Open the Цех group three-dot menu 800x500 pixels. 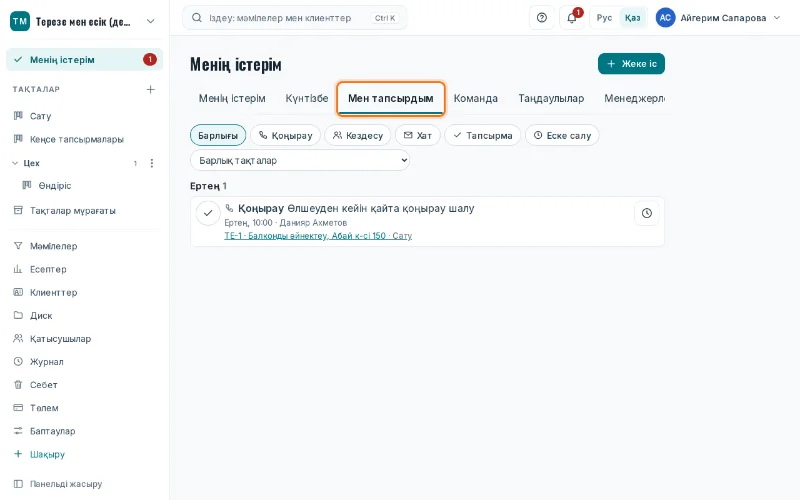click(152, 163)
